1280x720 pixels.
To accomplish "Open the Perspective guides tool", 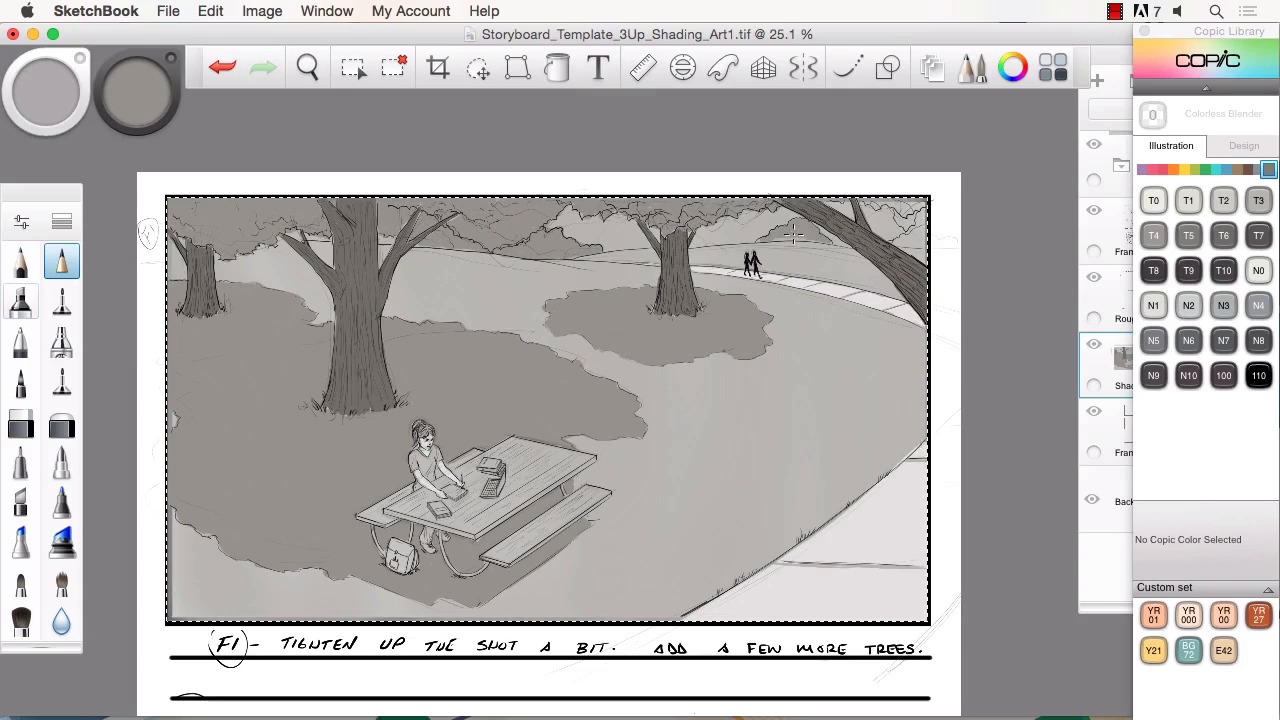I will click(763, 67).
